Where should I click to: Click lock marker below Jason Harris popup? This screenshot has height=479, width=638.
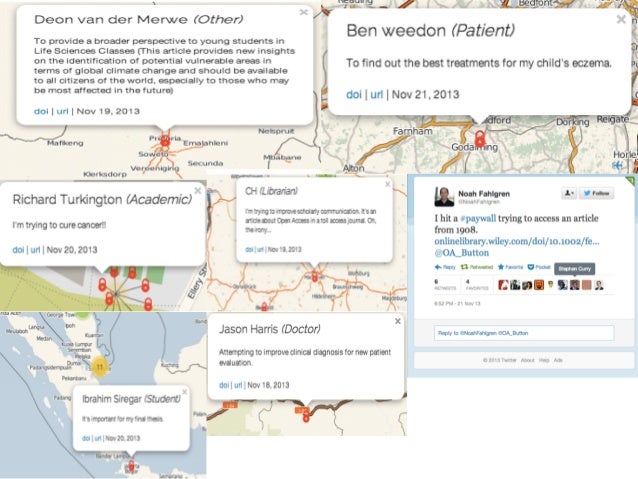coord(306,416)
